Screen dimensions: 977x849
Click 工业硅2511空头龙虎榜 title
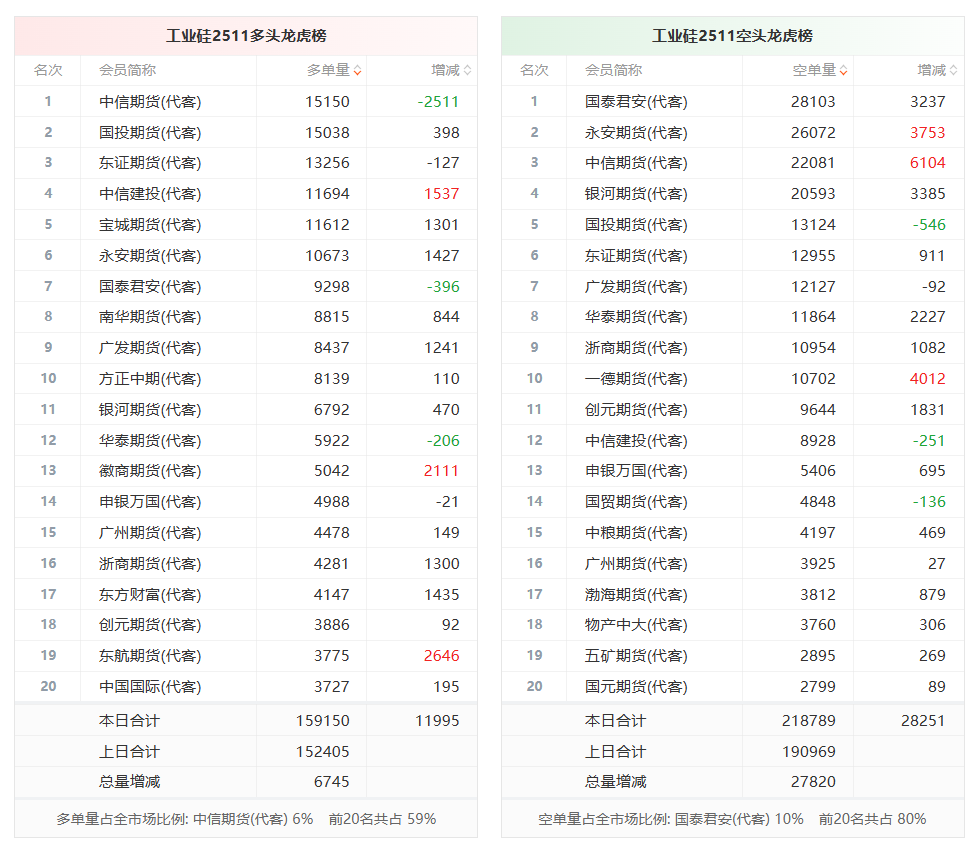[732, 36]
